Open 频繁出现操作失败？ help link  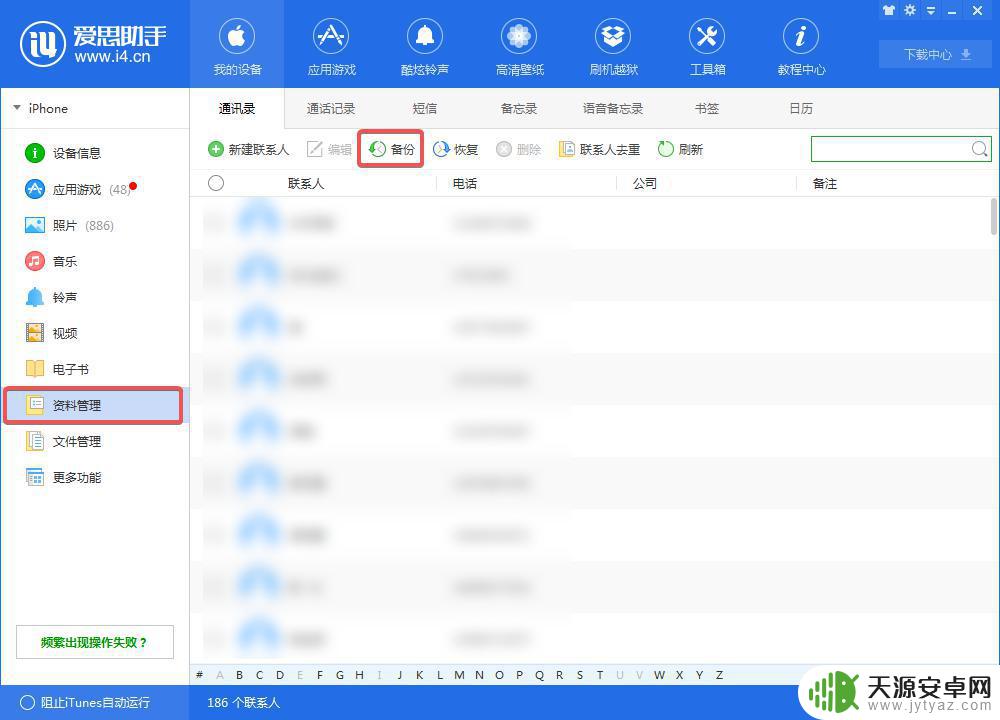tap(94, 642)
